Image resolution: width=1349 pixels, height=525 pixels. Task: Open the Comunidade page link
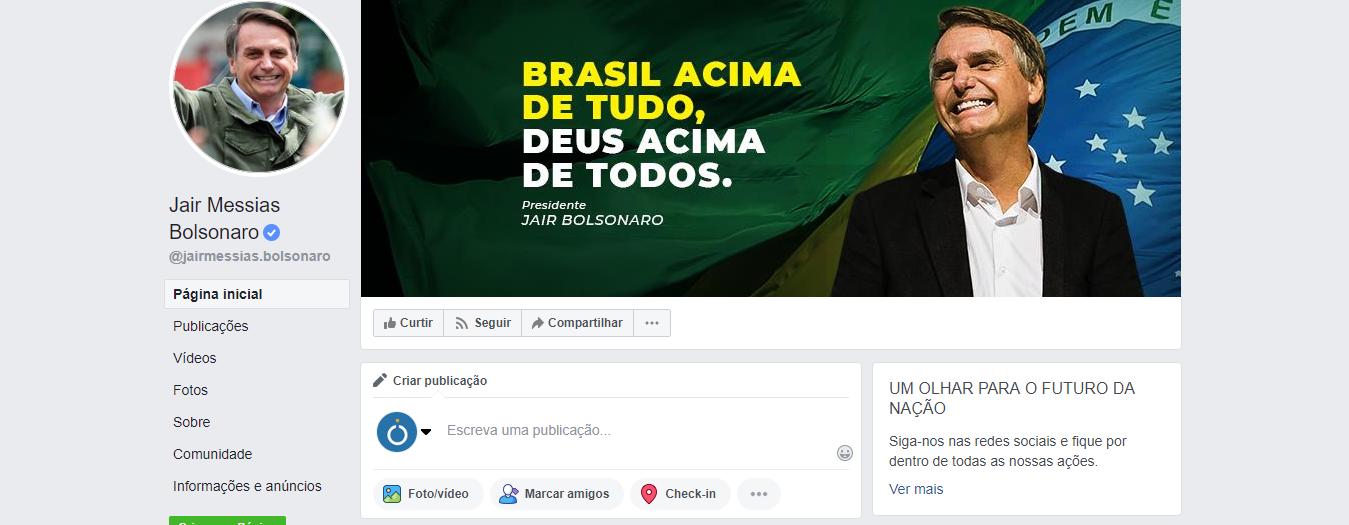pyautogui.click(x=213, y=454)
